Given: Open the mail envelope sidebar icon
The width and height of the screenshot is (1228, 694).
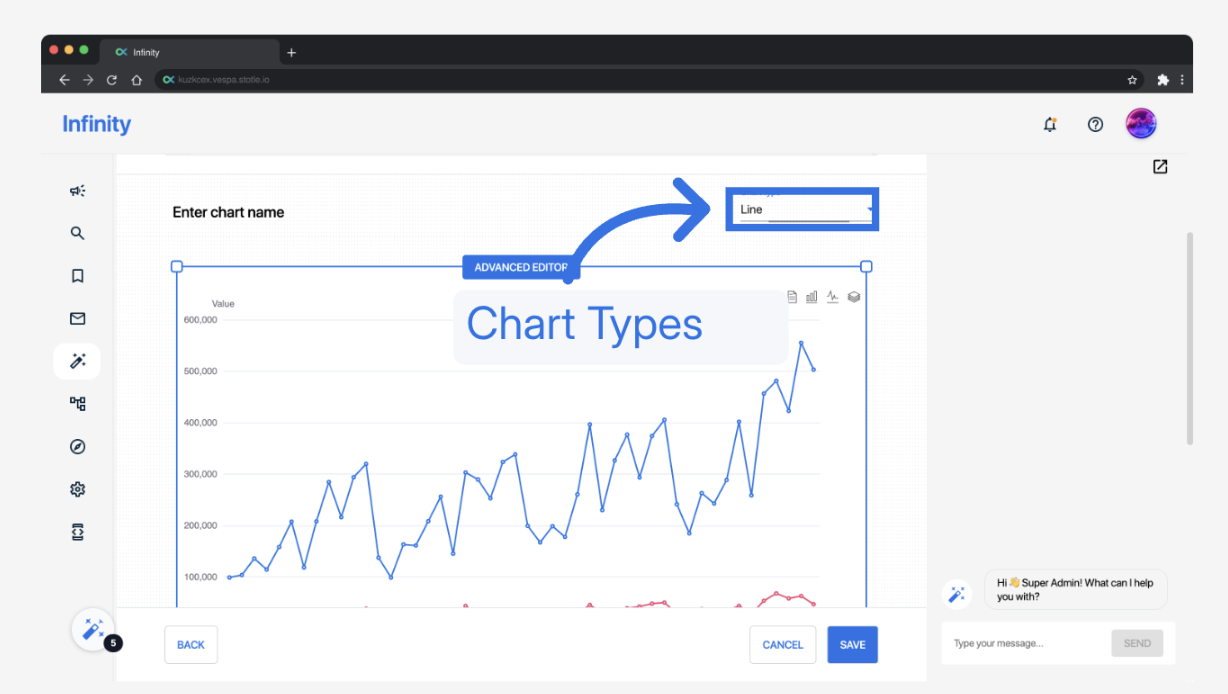Looking at the screenshot, I should (x=77, y=319).
